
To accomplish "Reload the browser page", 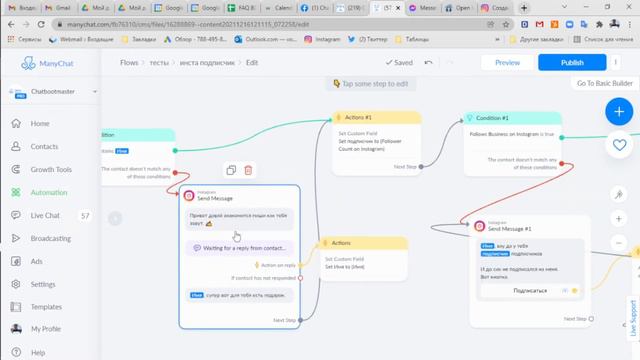I will tap(41, 24).
